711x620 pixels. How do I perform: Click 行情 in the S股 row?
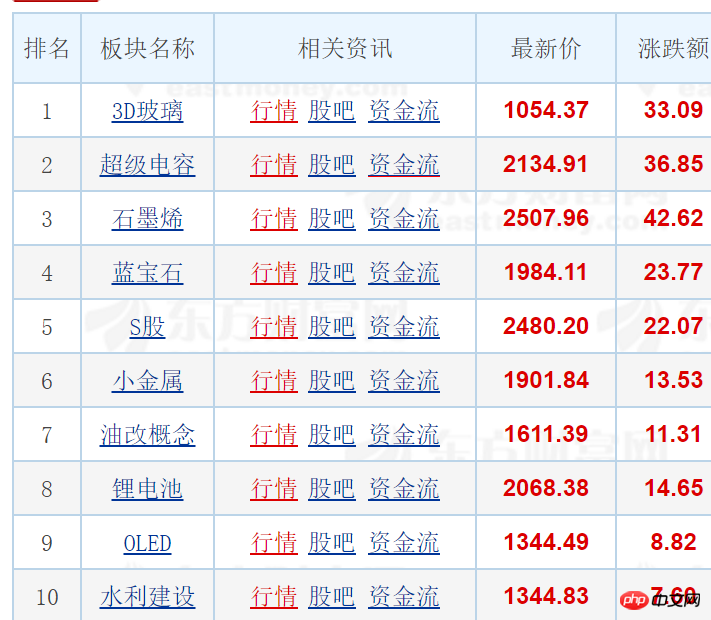click(x=274, y=327)
